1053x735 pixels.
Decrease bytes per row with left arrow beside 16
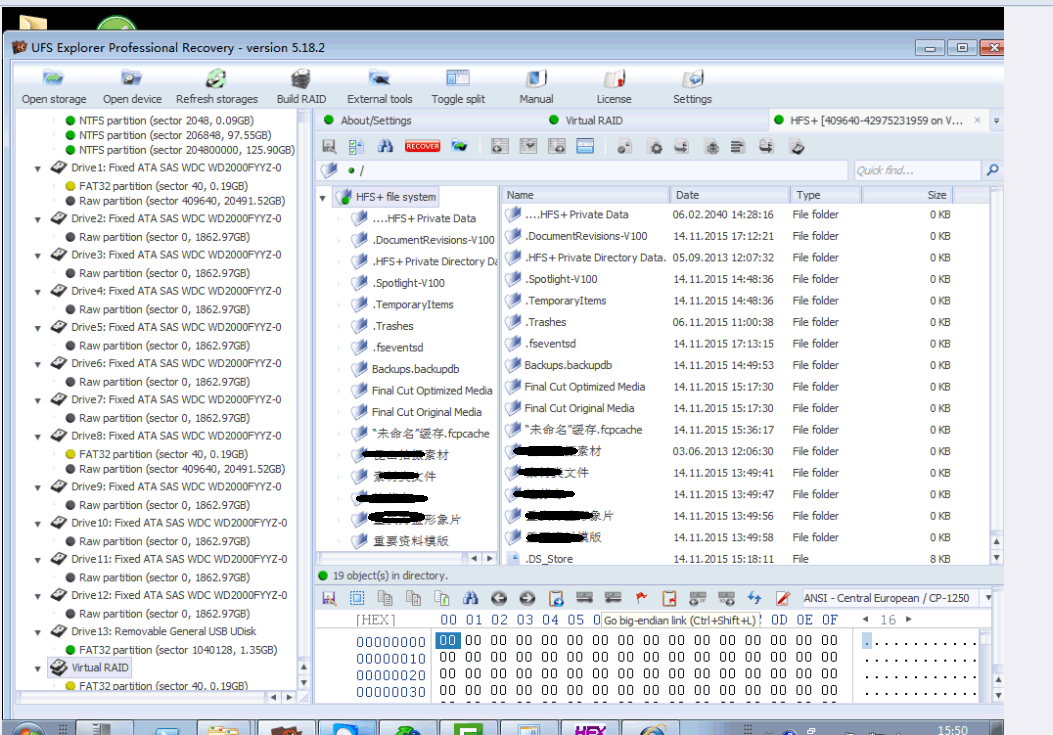866,619
